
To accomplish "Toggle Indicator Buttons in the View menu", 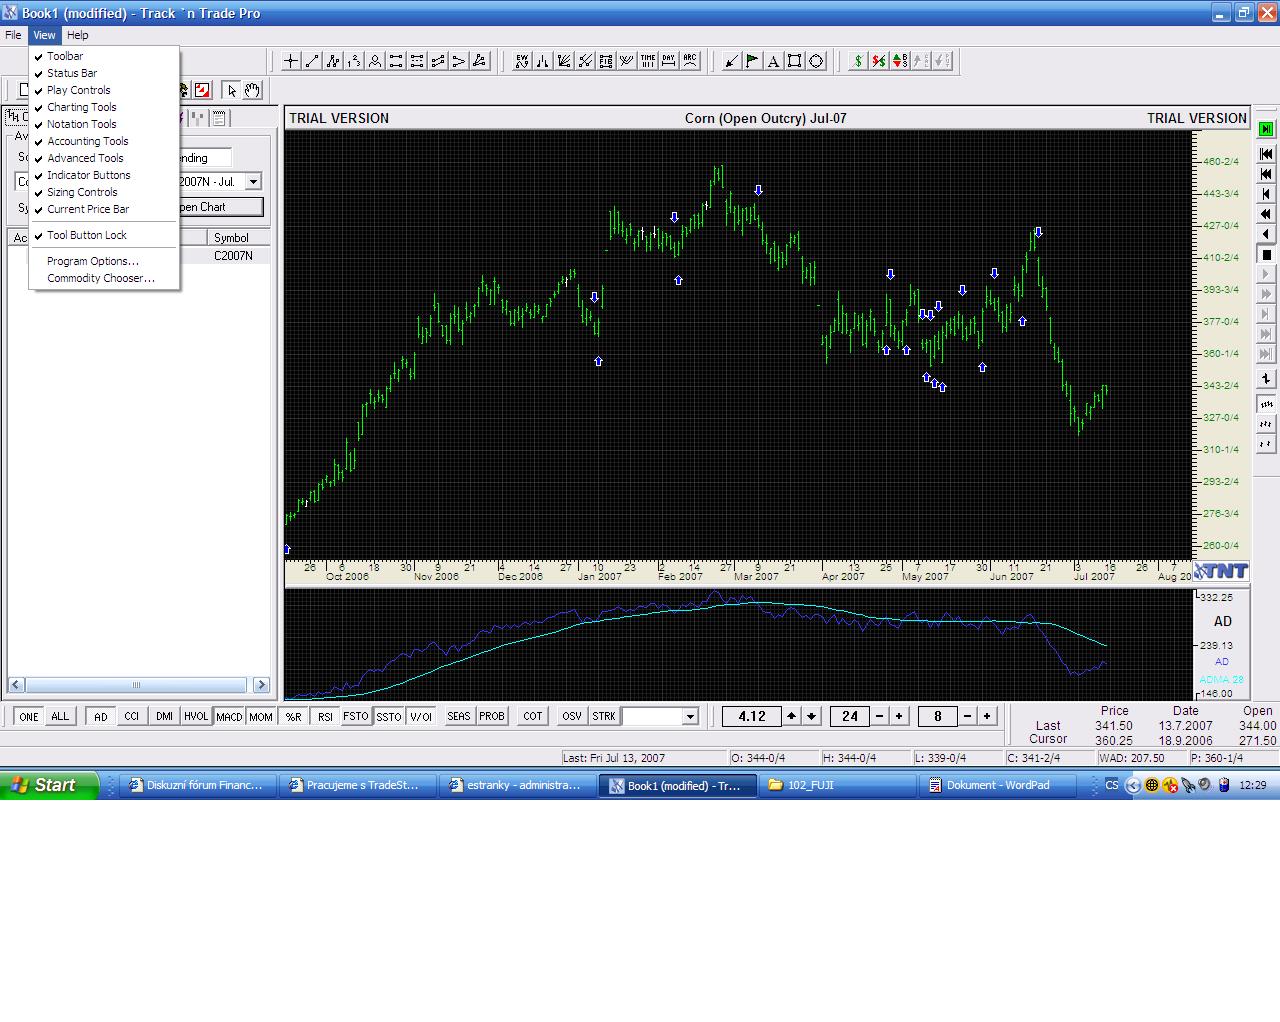I will pyautogui.click(x=88, y=175).
